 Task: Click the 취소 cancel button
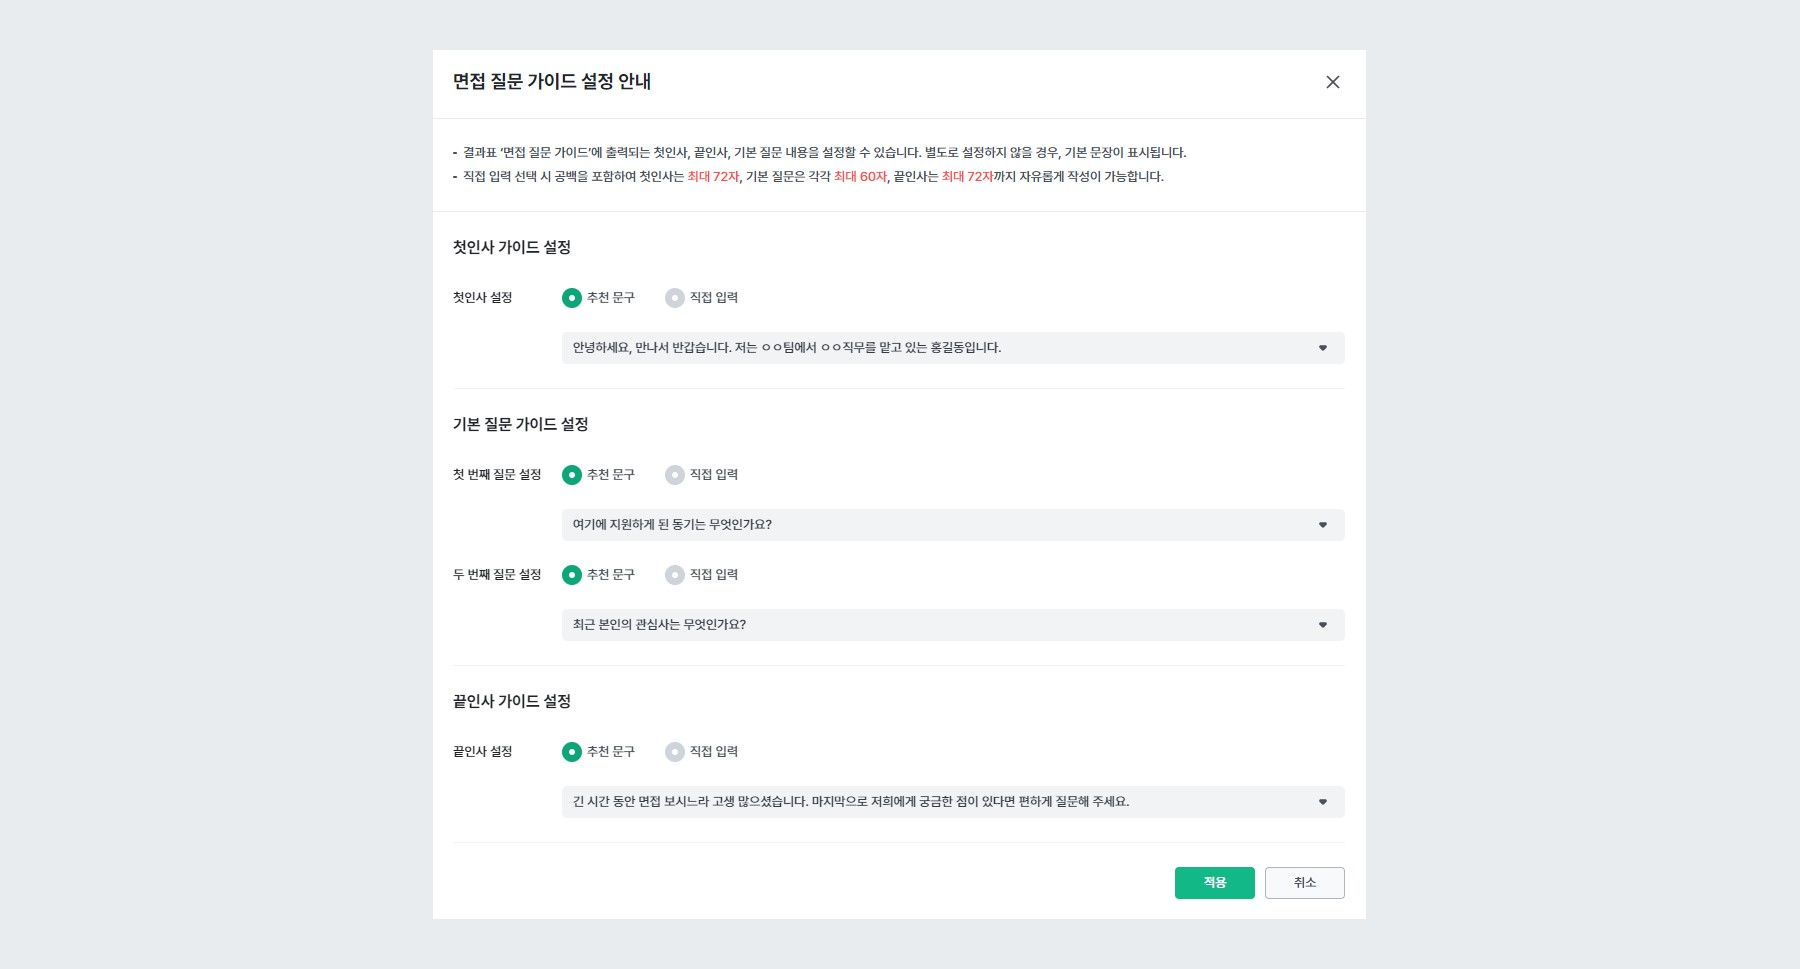(1304, 883)
